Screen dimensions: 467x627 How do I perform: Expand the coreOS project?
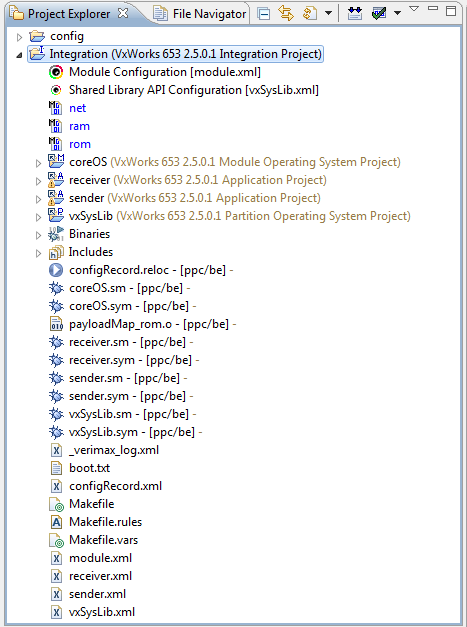pyautogui.click(x=38, y=163)
